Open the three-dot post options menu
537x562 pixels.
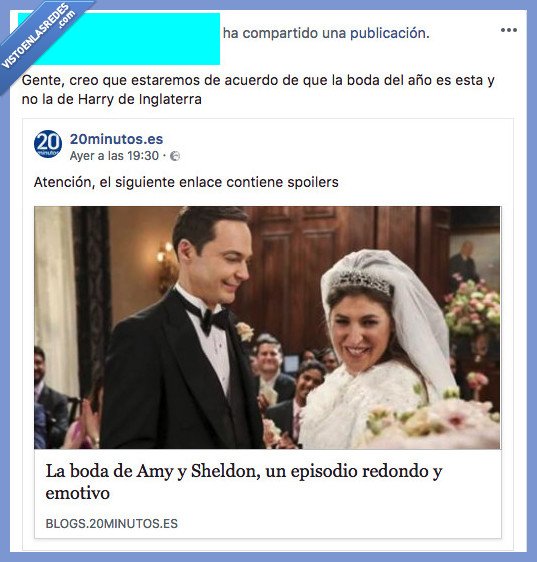click(x=509, y=30)
